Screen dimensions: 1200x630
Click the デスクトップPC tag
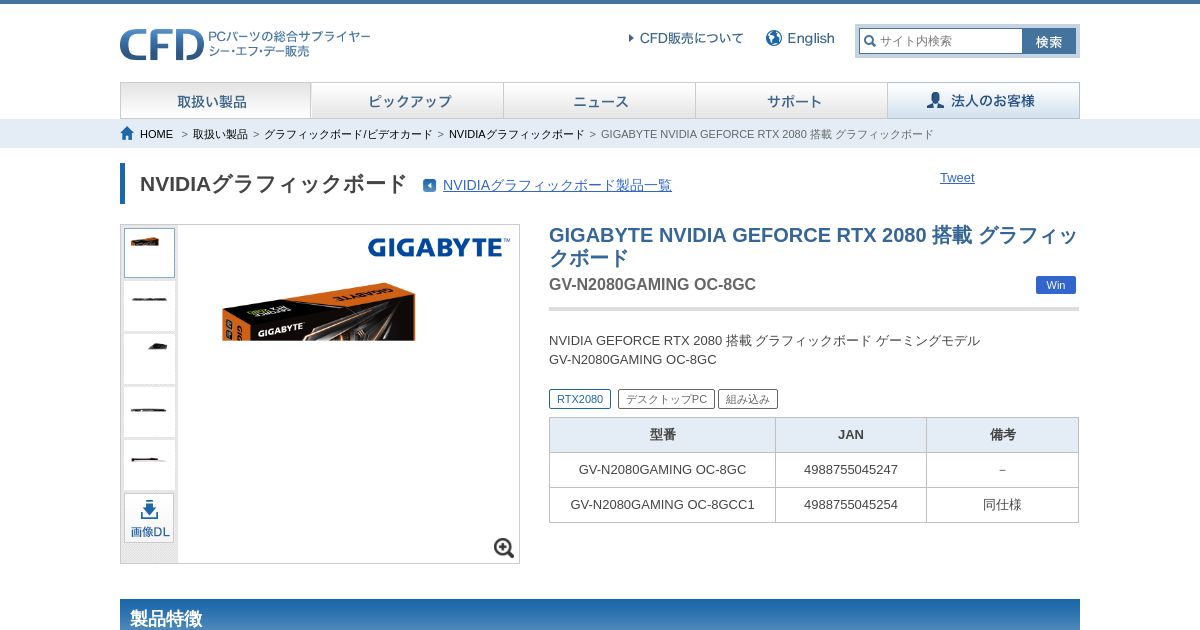tap(666, 399)
